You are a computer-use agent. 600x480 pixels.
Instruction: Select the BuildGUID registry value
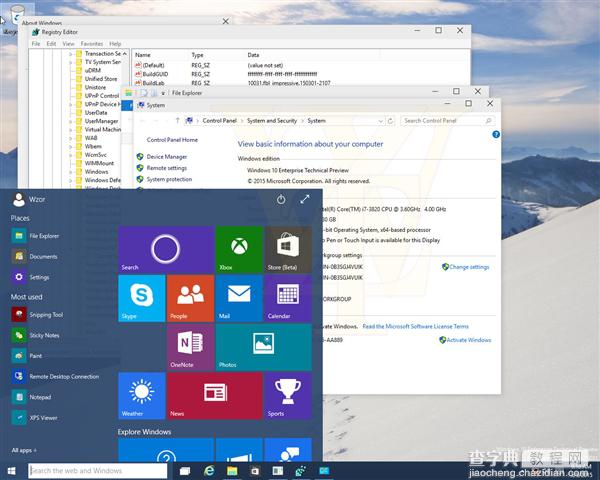(x=155, y=74)
